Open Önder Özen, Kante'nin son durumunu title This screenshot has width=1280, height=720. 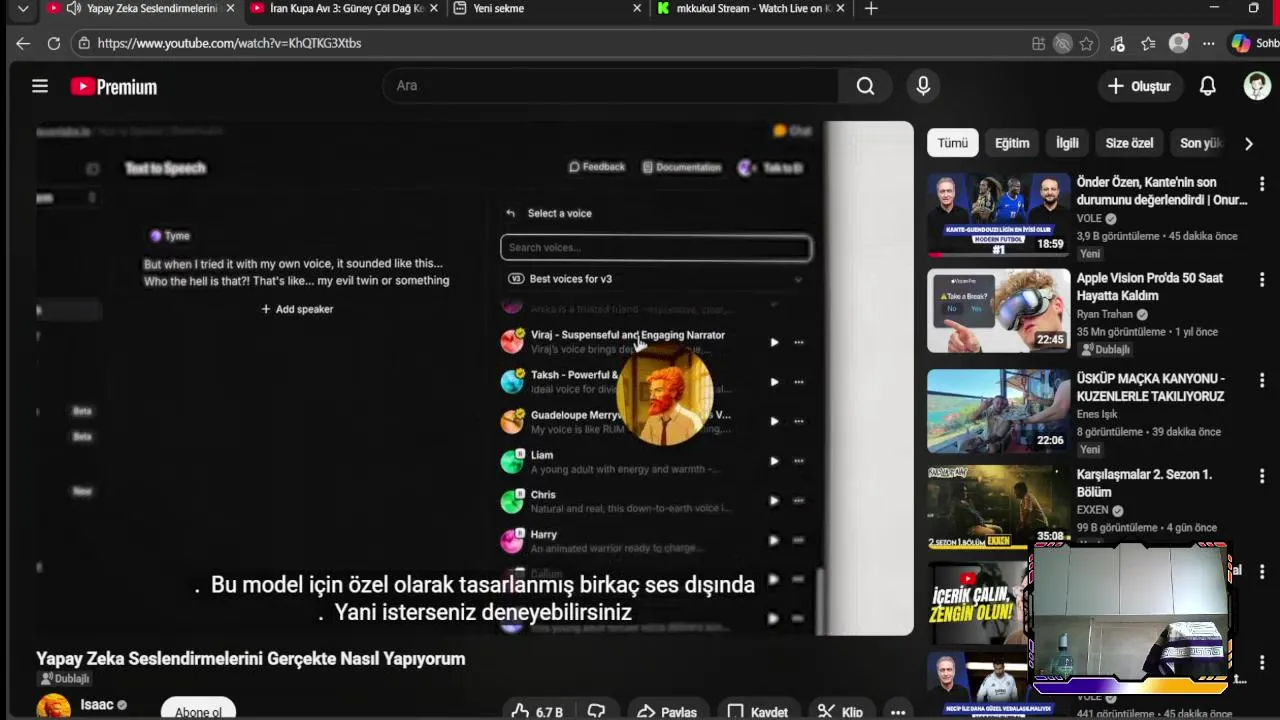[1162, 191]
